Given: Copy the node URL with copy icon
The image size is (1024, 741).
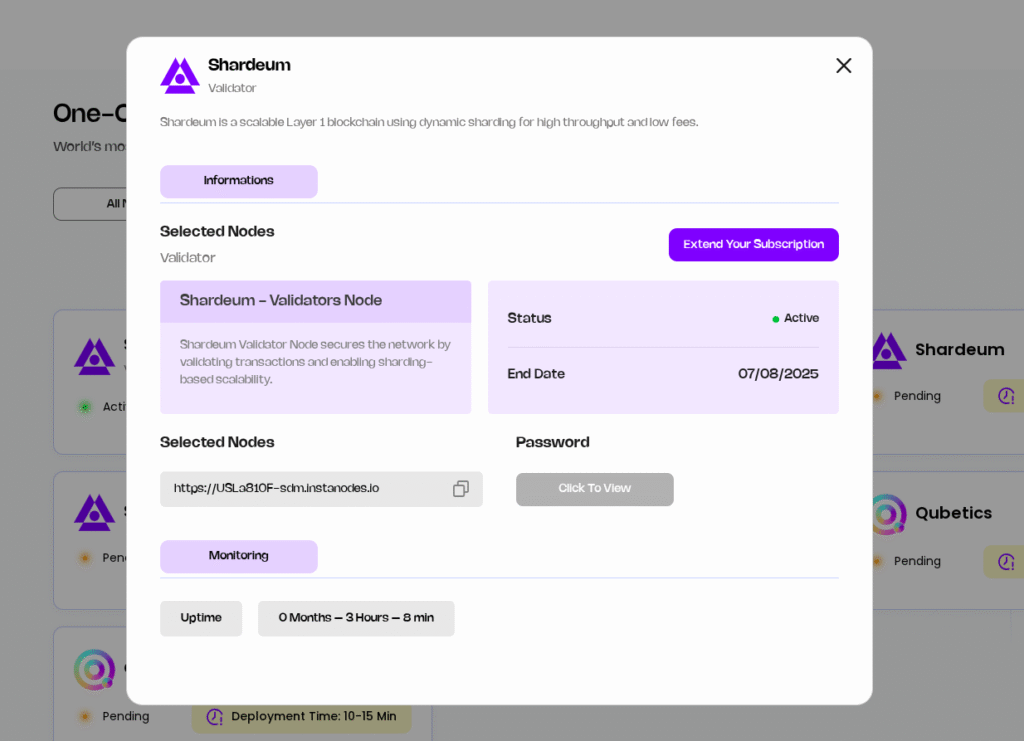Looking at the screenshot, I should tap(460, 488).
